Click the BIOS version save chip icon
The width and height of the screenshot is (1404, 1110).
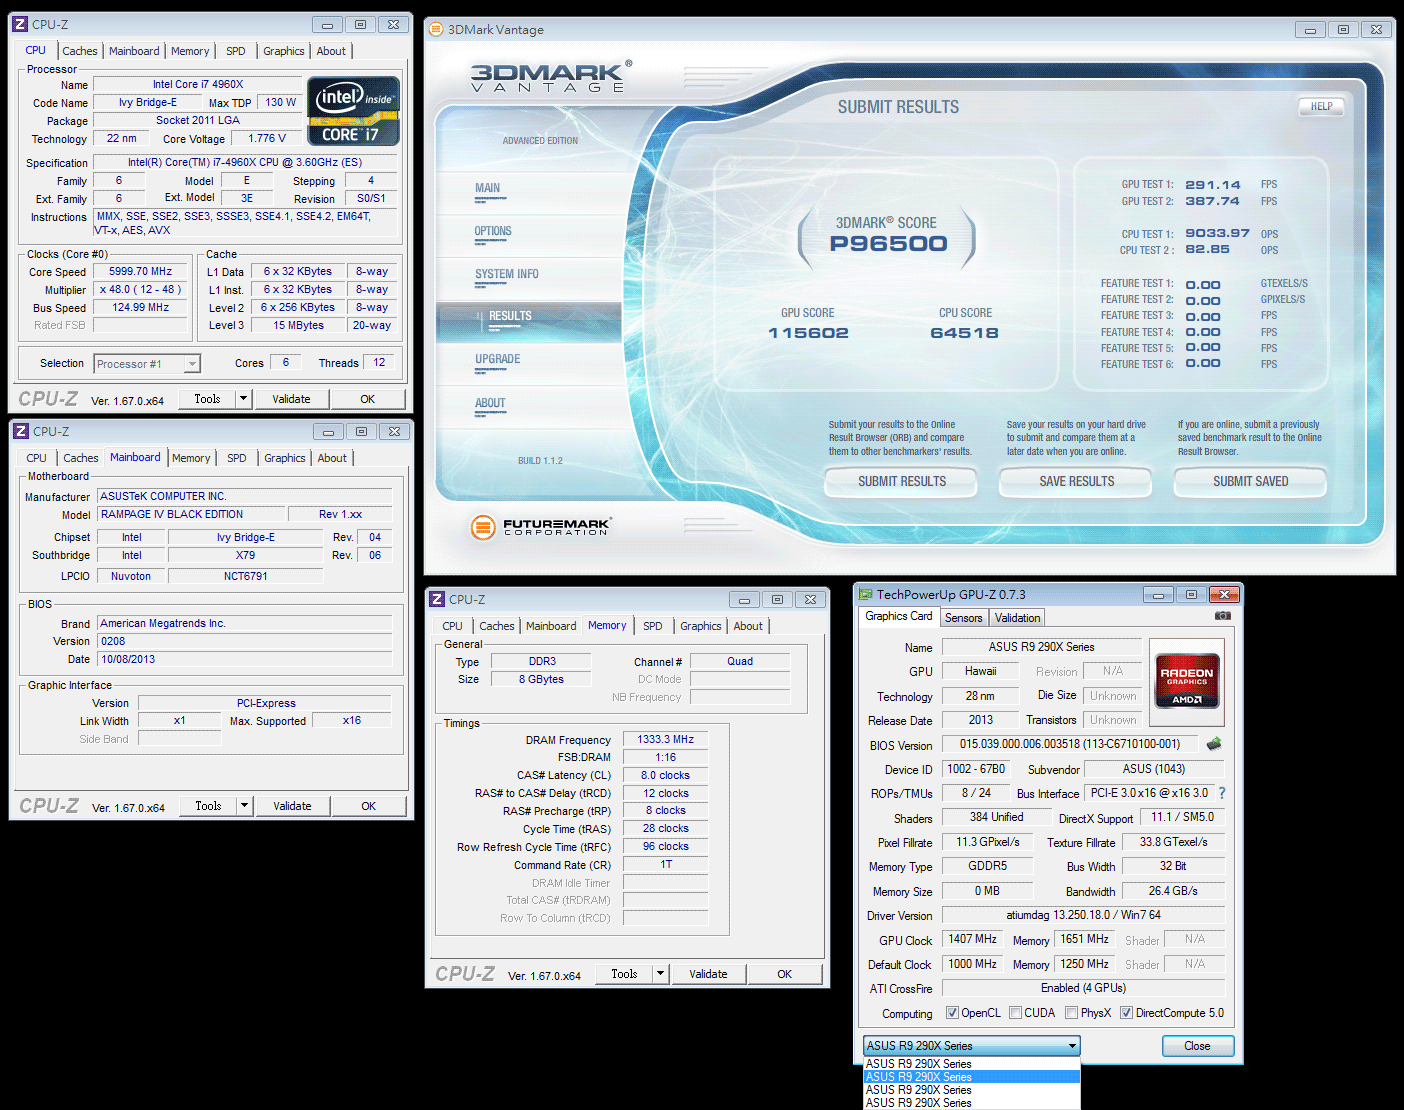[x=1214, y=744]
